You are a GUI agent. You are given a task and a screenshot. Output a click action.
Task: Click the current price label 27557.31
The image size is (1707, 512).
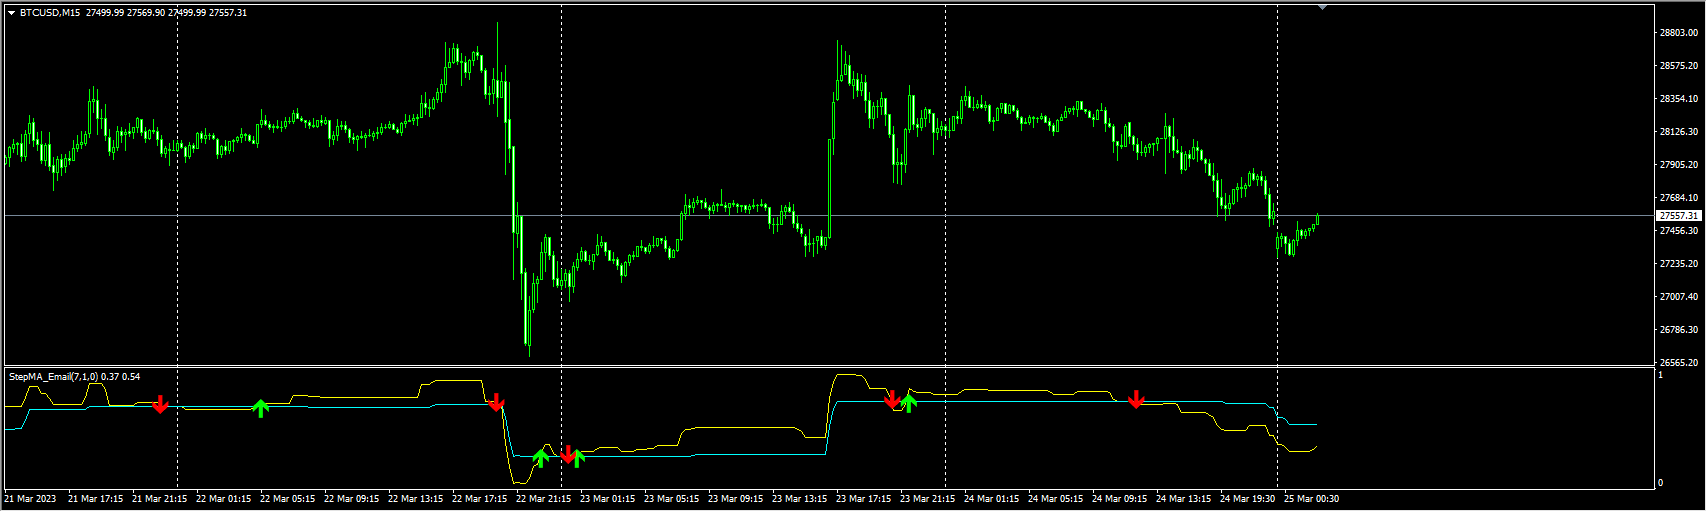pyautogui.click(x=1678, y=216)
